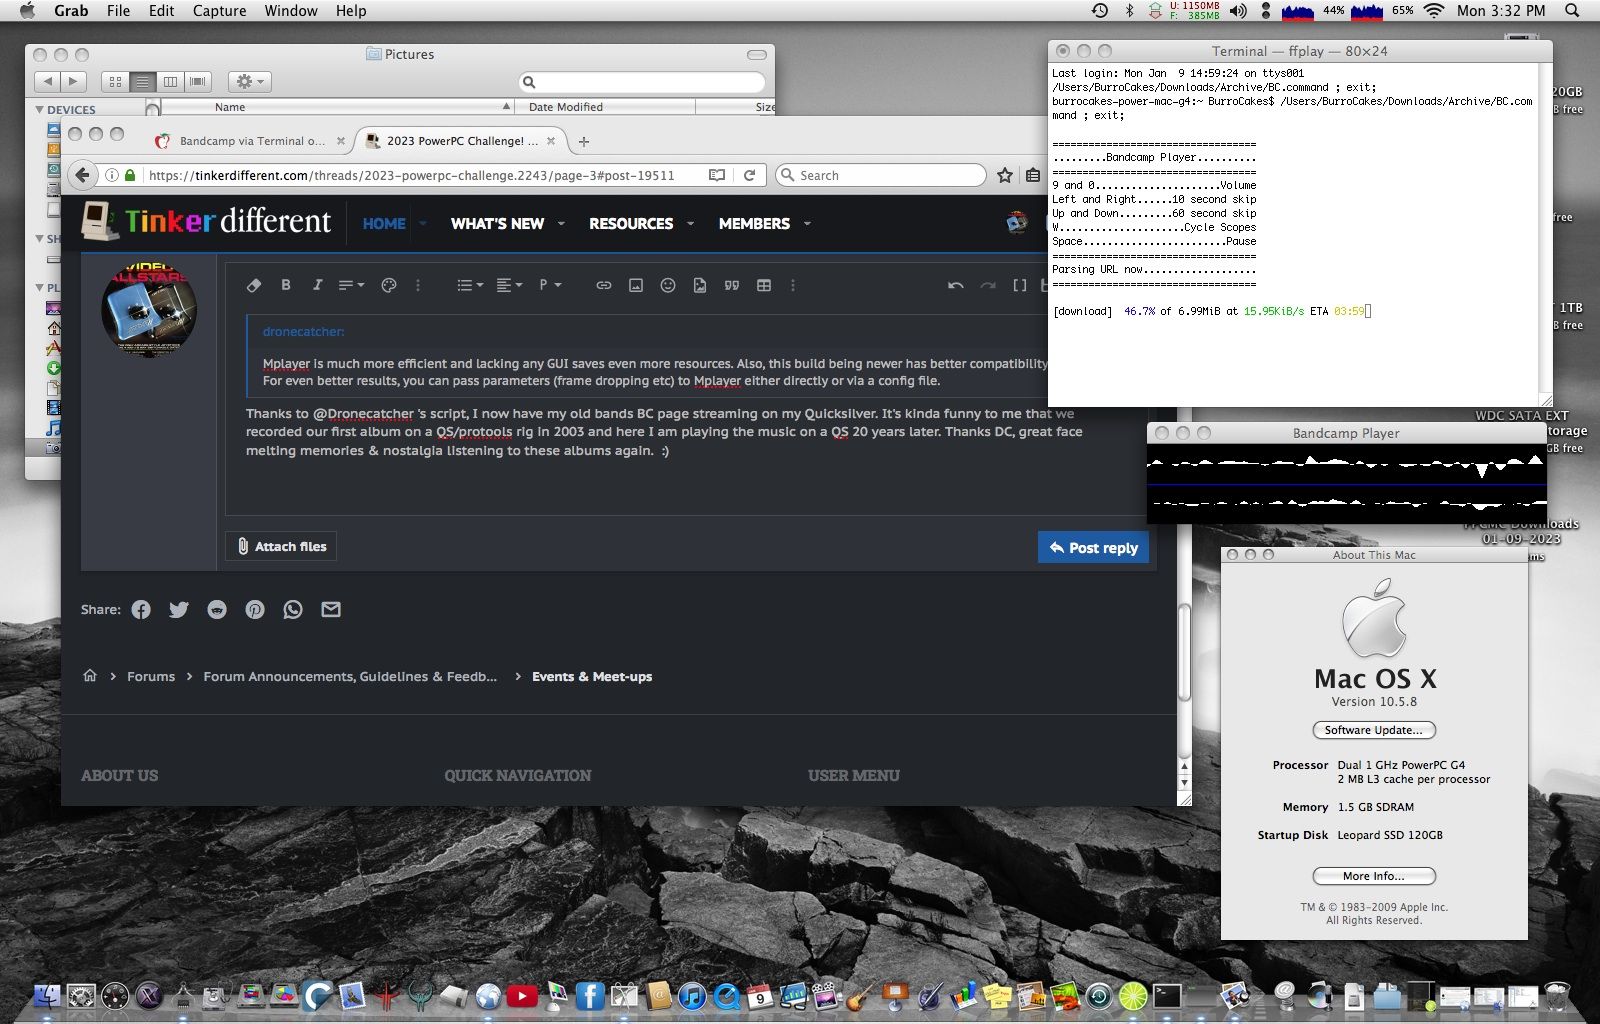
Task: Switch to Bandcamp via Terminal browser tab
Action: [x=252, y=141]
